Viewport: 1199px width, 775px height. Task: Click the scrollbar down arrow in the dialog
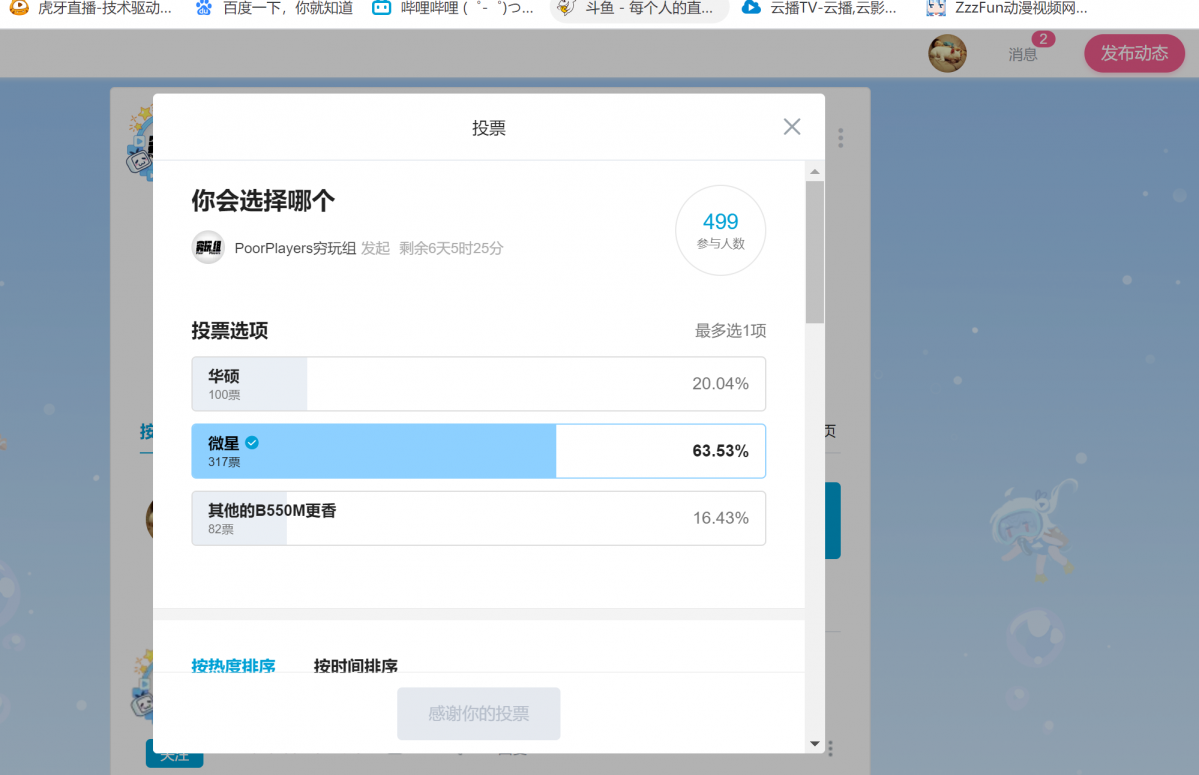[x=814, y=743]
